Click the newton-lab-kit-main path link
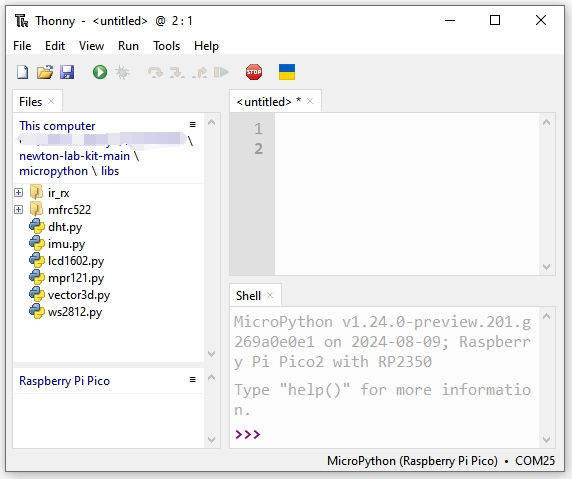 tap(74, 156)
